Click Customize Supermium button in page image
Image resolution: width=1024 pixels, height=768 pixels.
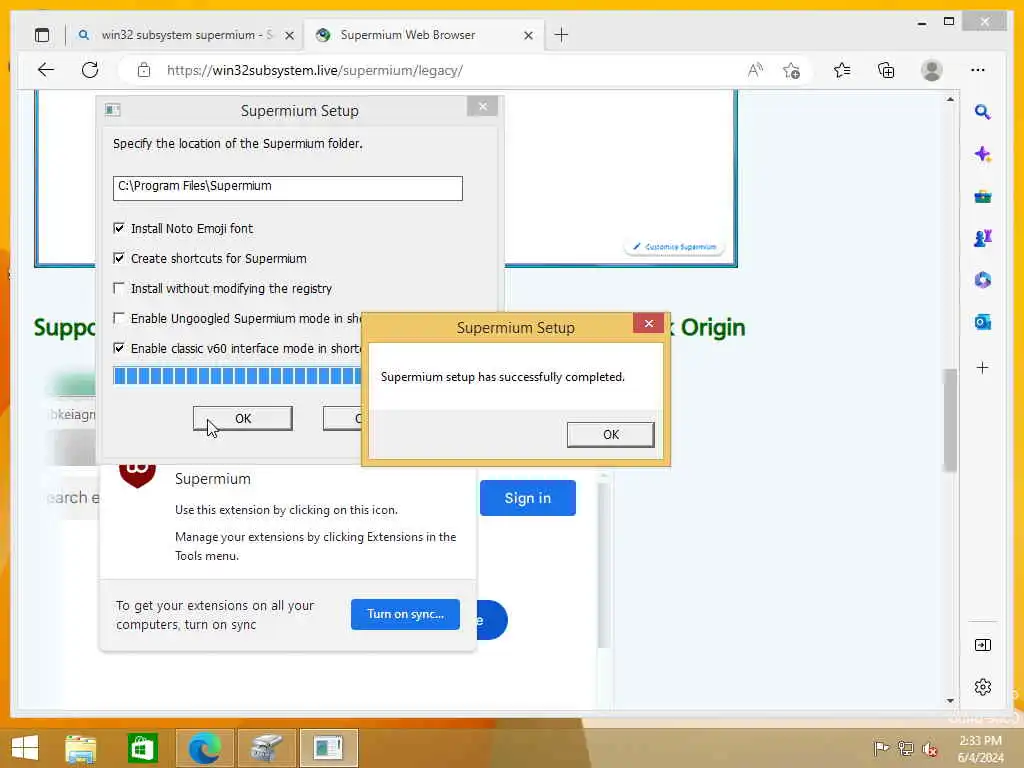click(x=675, y=247)
